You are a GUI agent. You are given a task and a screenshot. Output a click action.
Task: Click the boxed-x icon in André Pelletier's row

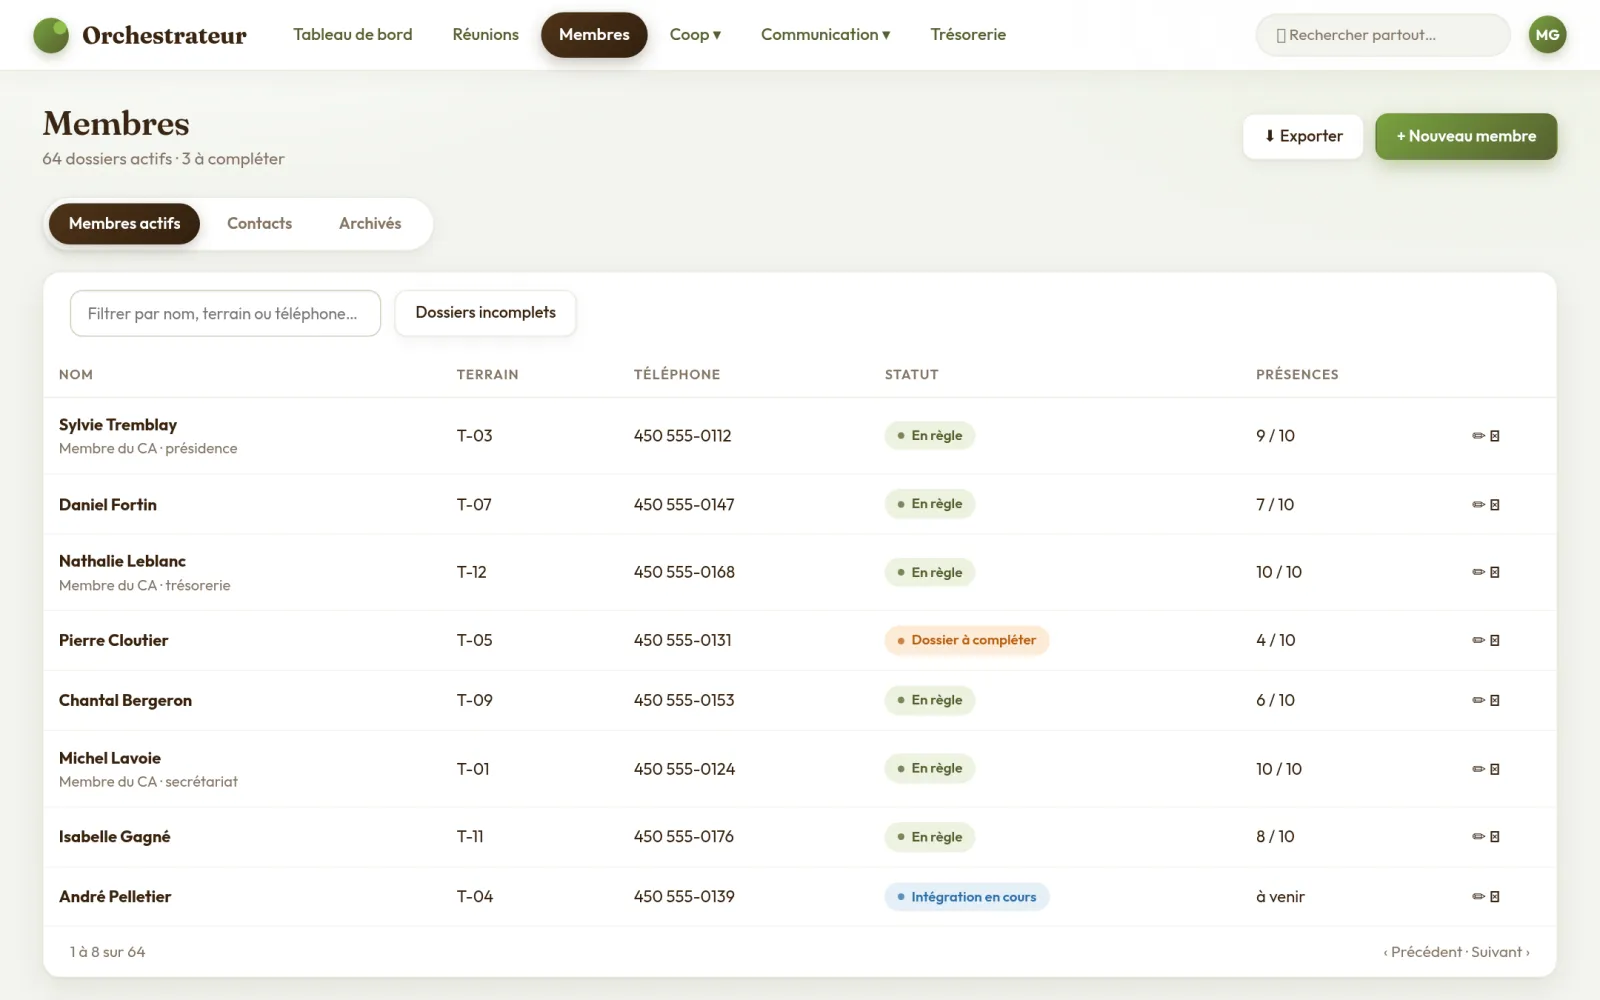coord(1495,897)
